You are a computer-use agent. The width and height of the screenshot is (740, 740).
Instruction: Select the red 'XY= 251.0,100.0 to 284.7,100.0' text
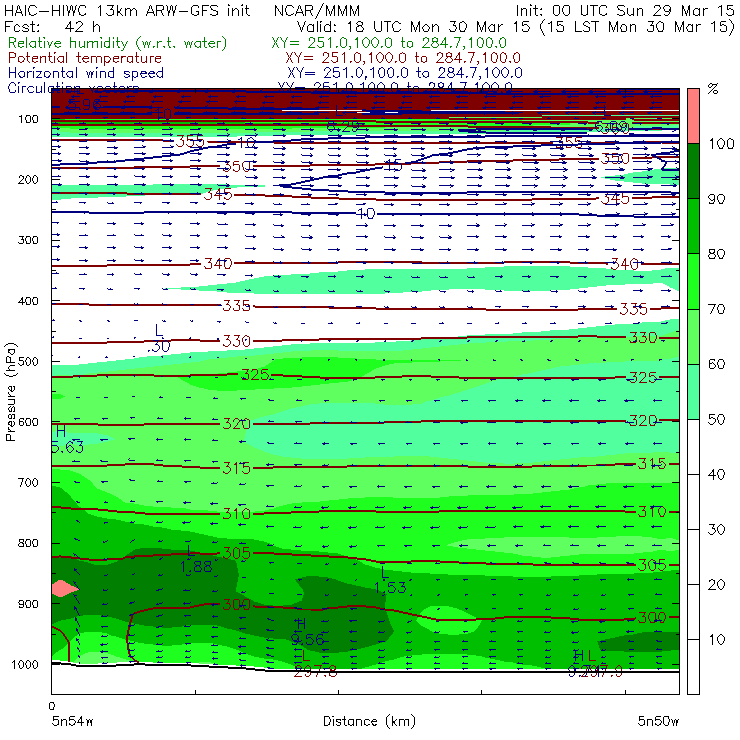pos(403,58)
